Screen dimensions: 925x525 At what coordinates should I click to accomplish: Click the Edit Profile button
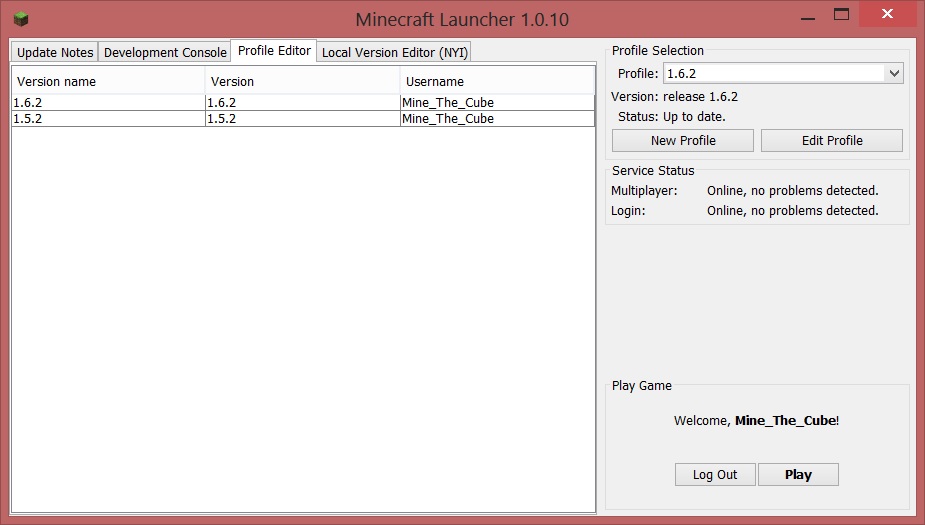pos(832,140)
